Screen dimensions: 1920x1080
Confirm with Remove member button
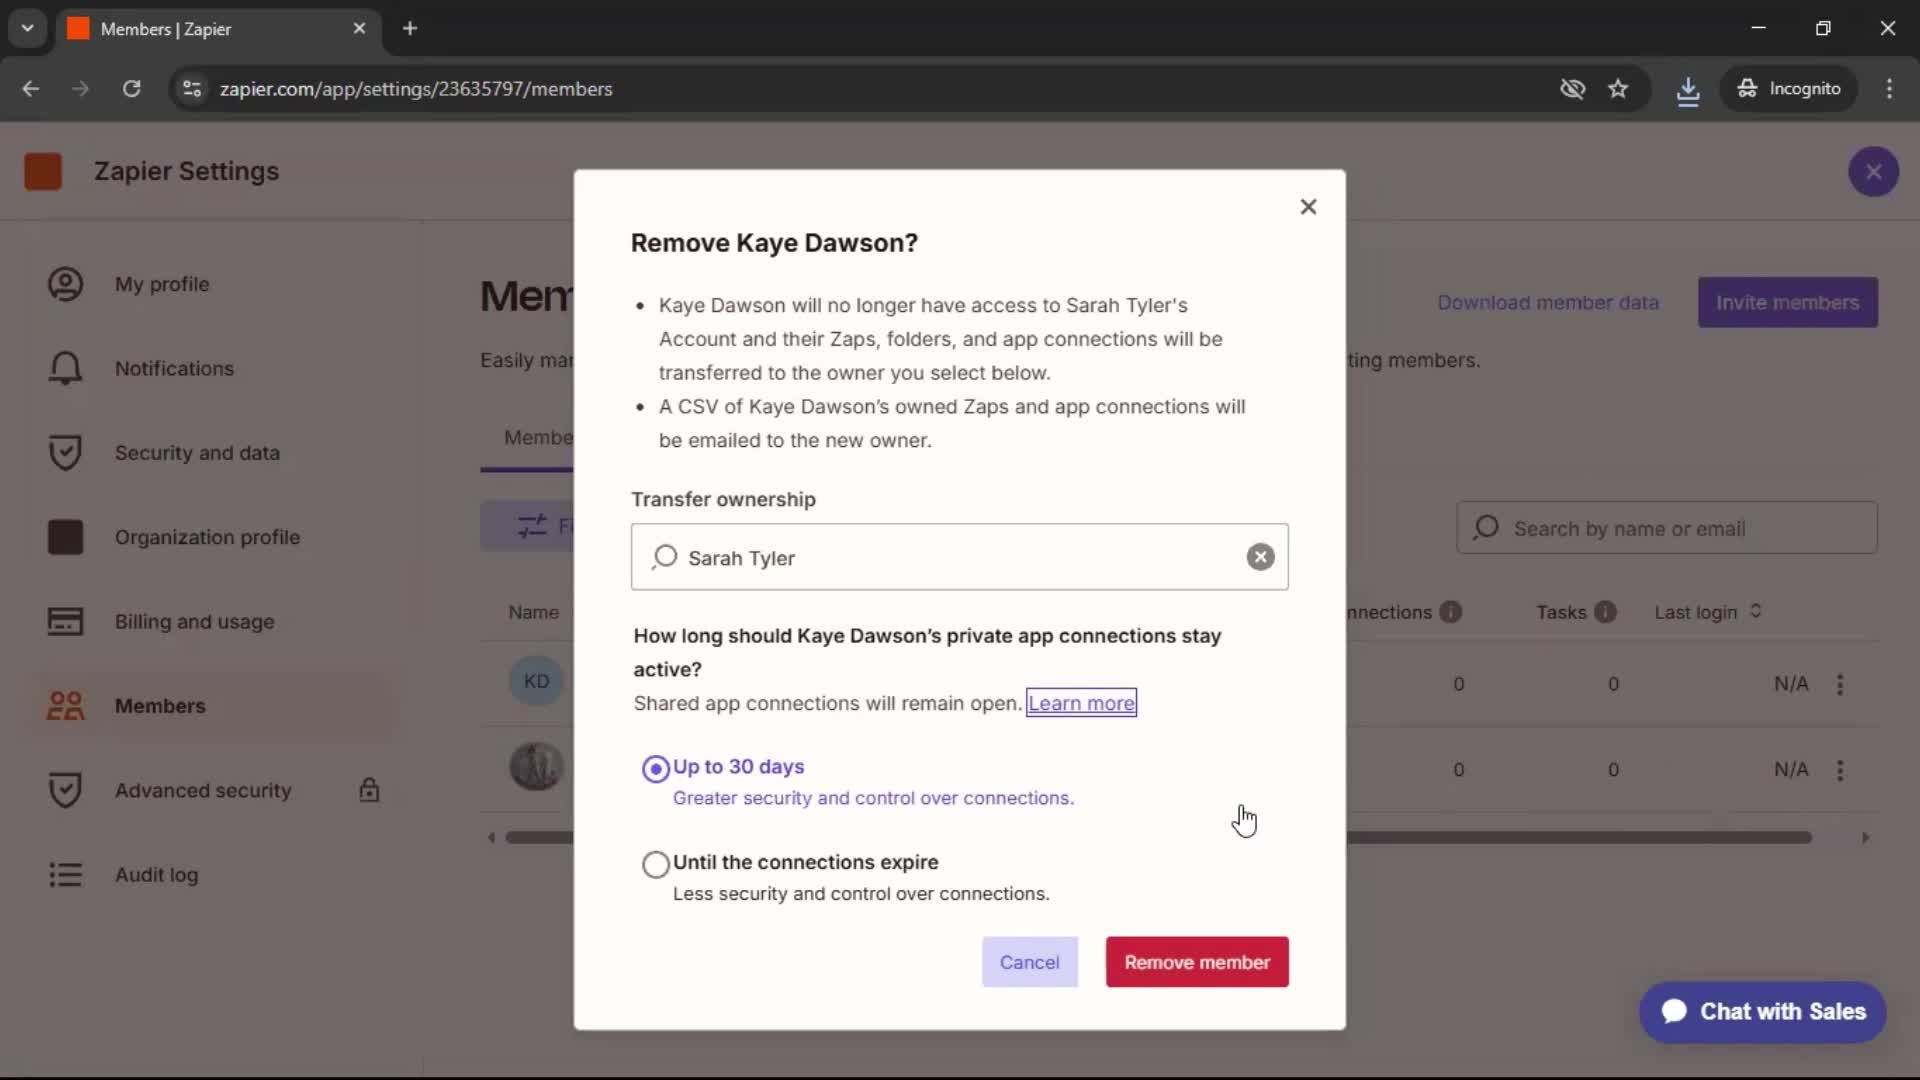pyautogui.click(x=1197, y=962)
